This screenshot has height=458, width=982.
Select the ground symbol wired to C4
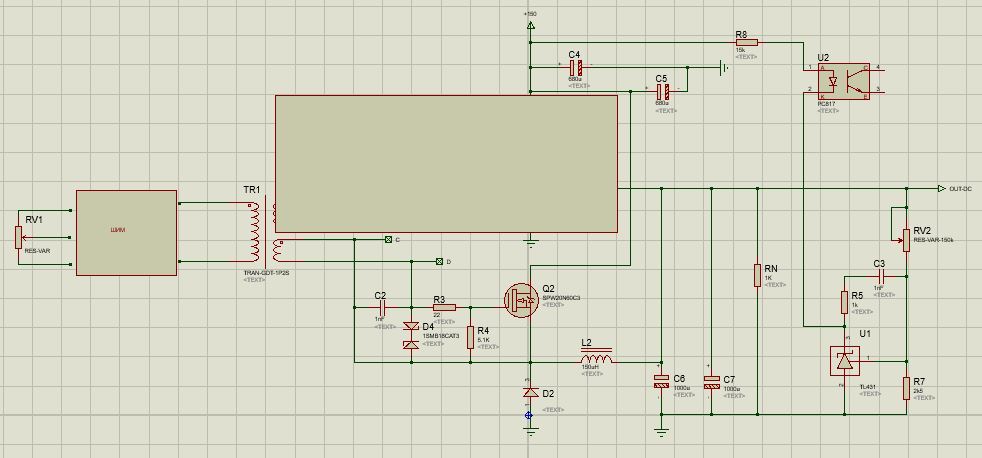point(725,67)
